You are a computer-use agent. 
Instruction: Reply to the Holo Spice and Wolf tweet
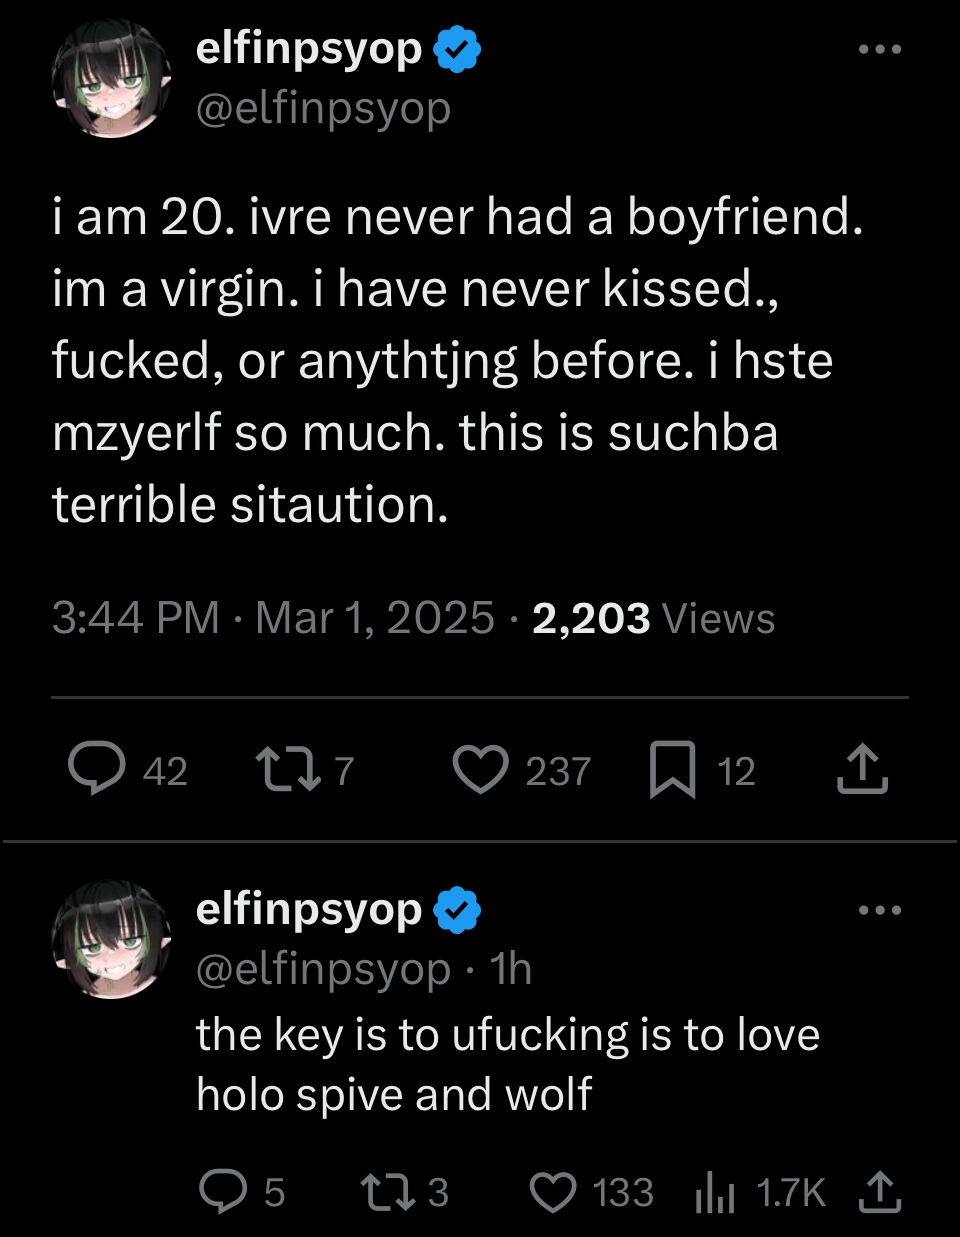pos(224,1192)
